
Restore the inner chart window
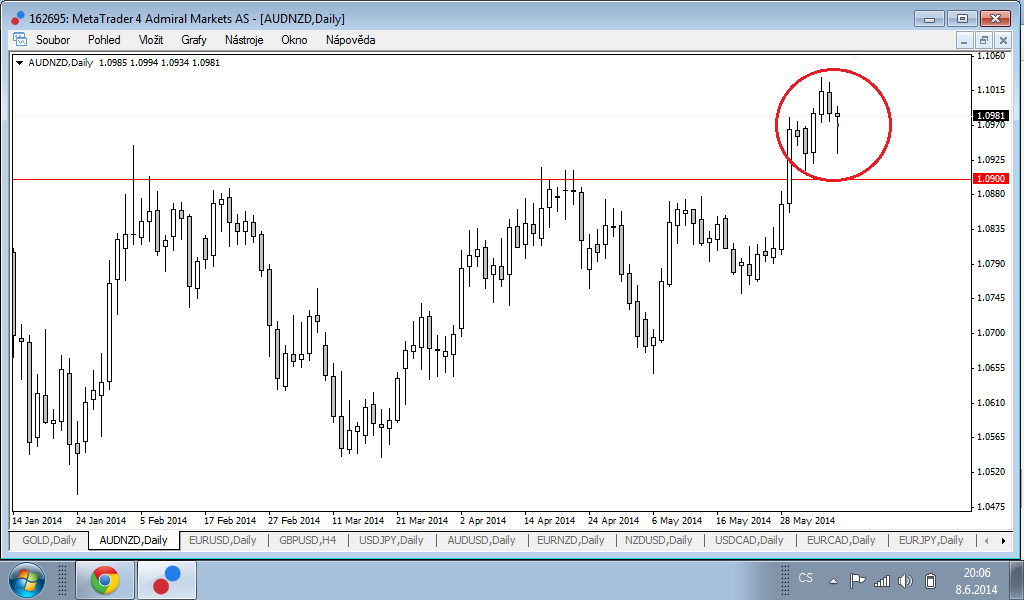click(x=984, y=40)
